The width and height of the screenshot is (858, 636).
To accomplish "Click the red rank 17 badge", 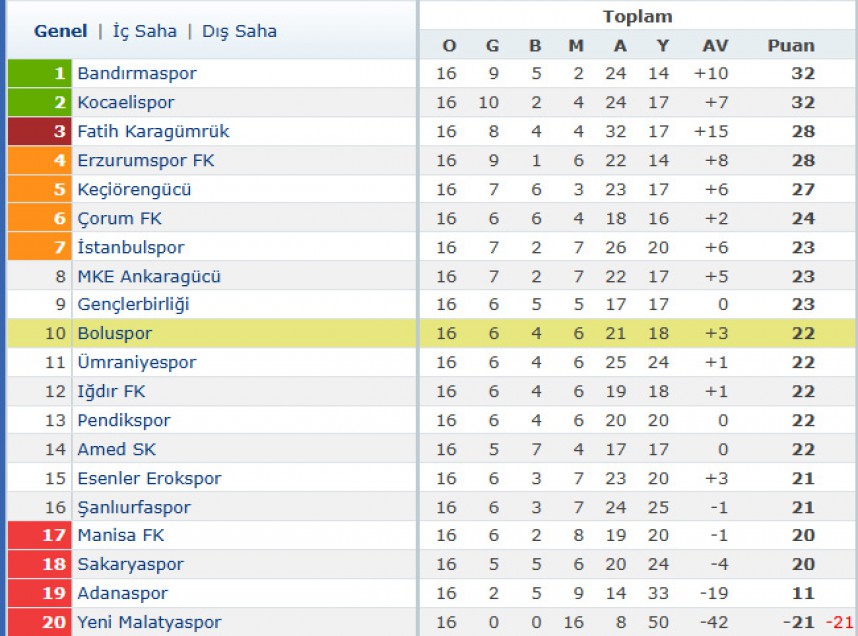I will click(x=39, y=535).
